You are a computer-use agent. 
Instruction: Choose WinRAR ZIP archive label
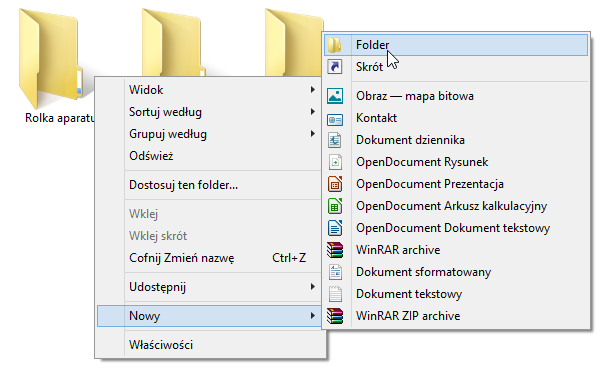pos(408,316)
